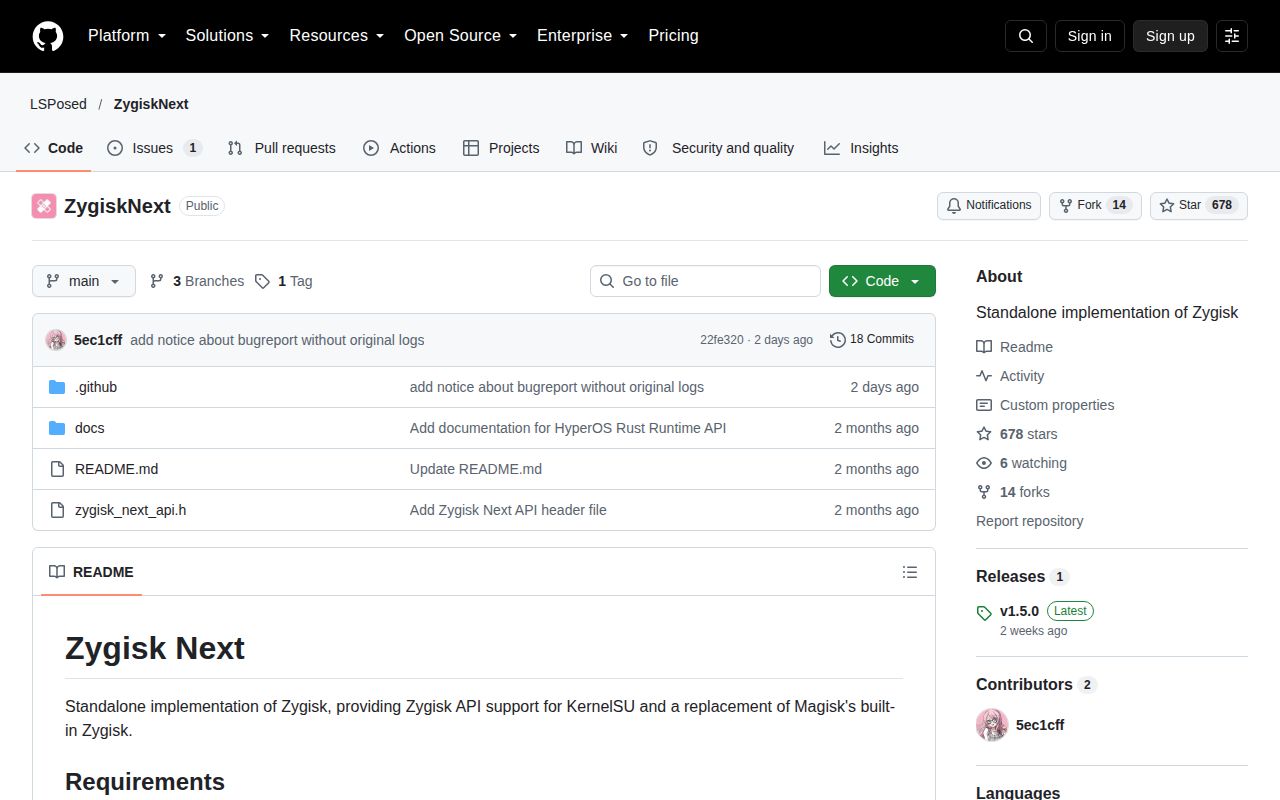Star the ZygiskNext repository
The width and height of the screenshot is (1280, 800).
1199,205
